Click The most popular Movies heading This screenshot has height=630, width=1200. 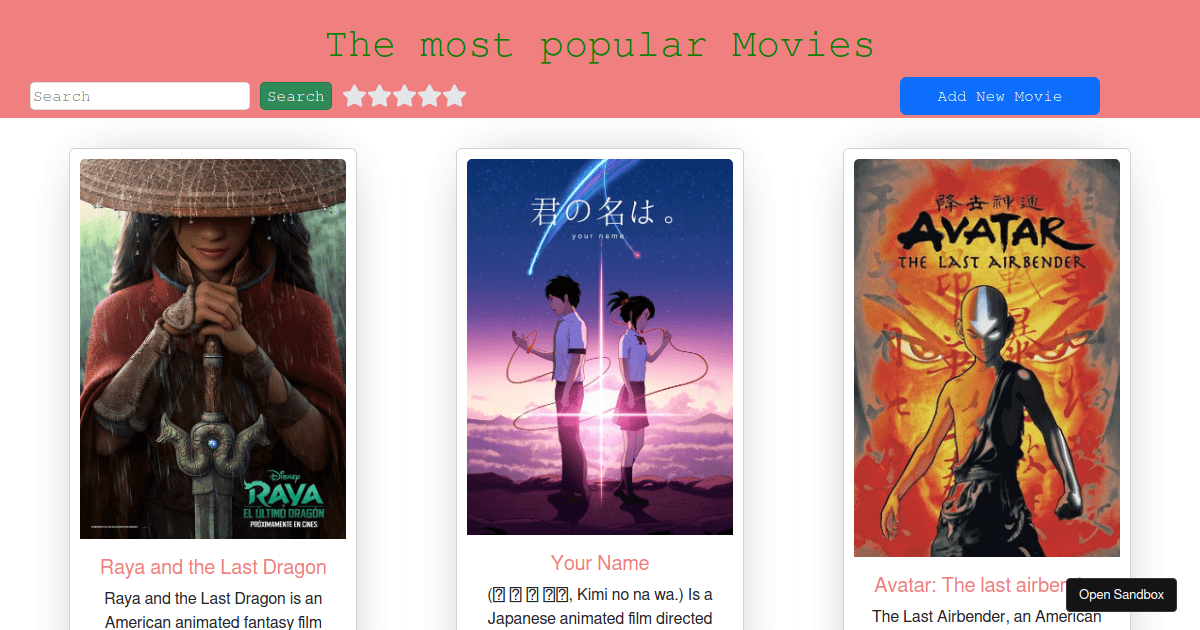600,45
